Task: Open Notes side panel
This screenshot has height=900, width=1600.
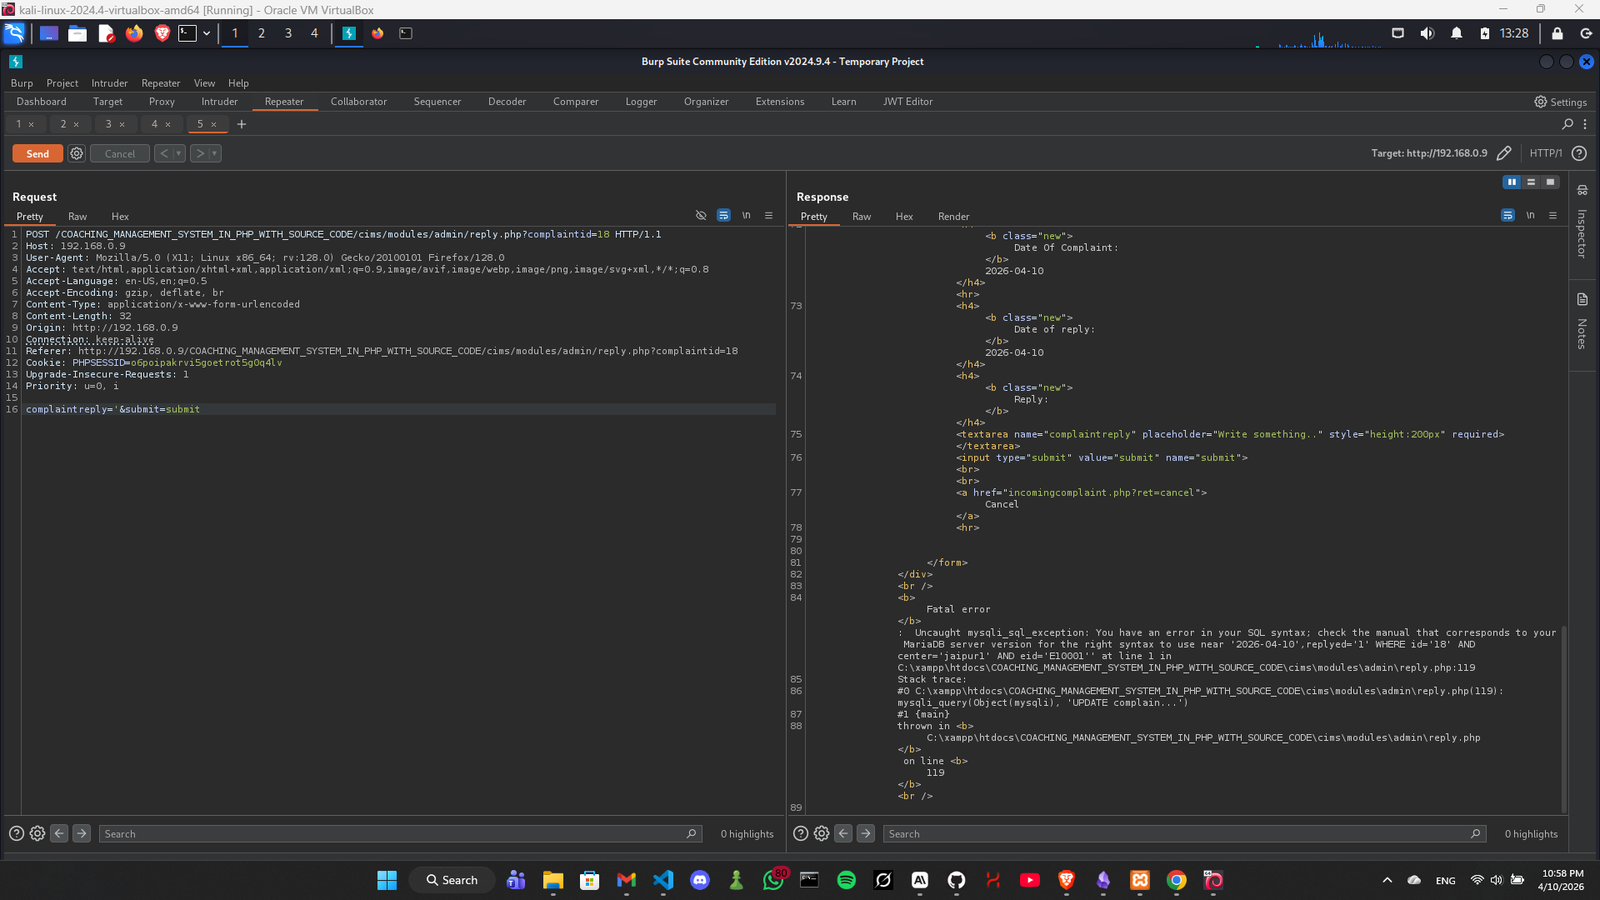Action: pyautogui.click(x=1582, y=321)
